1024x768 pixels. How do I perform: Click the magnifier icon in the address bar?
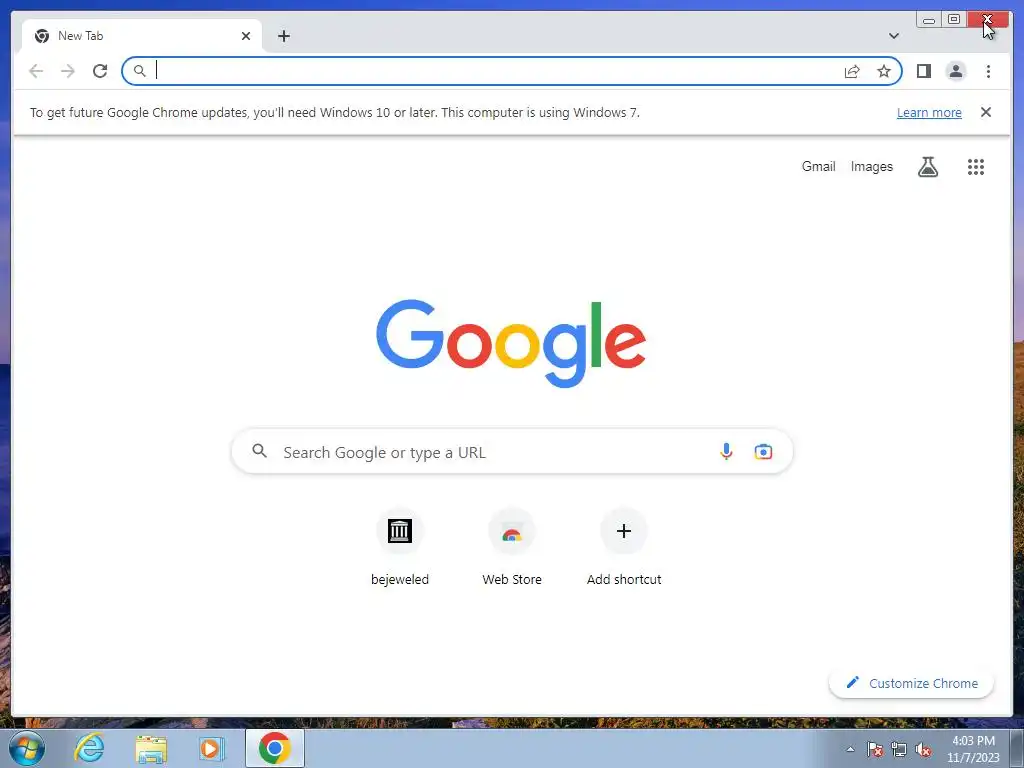pyautogui.click(x=139, y=71)
